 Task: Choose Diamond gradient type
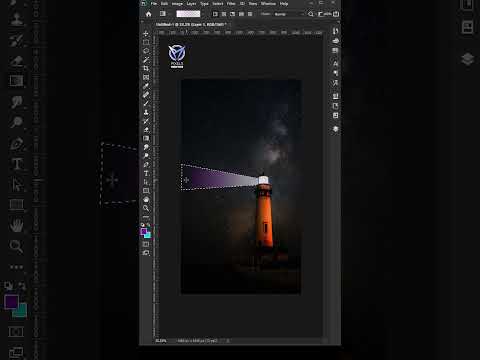click(250, 14)
